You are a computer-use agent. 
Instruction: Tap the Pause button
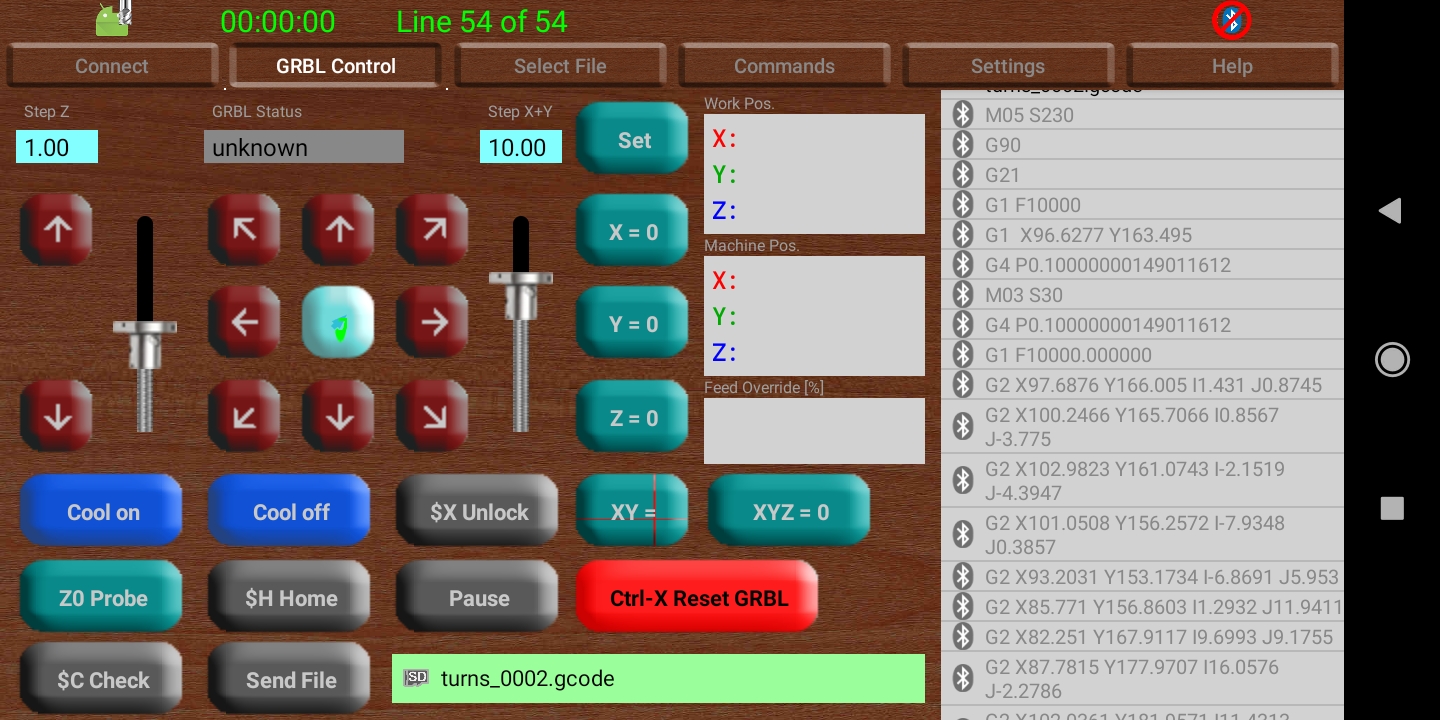coord(478,597)
